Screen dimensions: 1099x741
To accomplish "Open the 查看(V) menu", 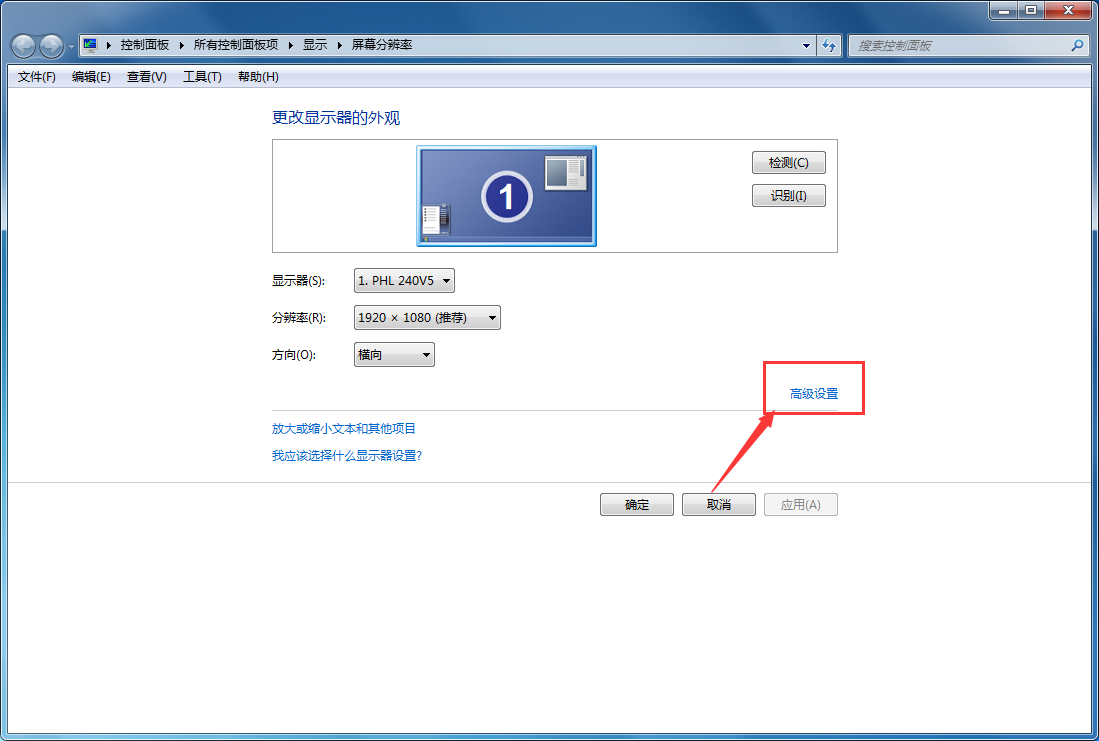I will point(146,77).
